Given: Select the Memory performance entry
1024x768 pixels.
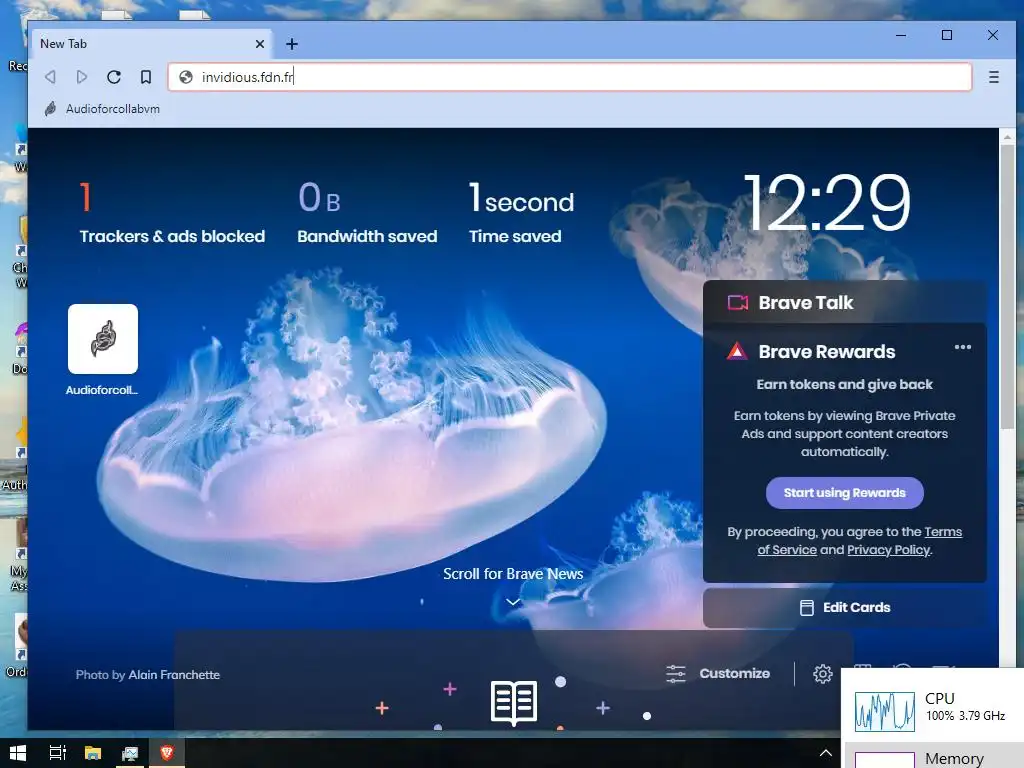Looking at the screenshot, I should coord(934,757).
